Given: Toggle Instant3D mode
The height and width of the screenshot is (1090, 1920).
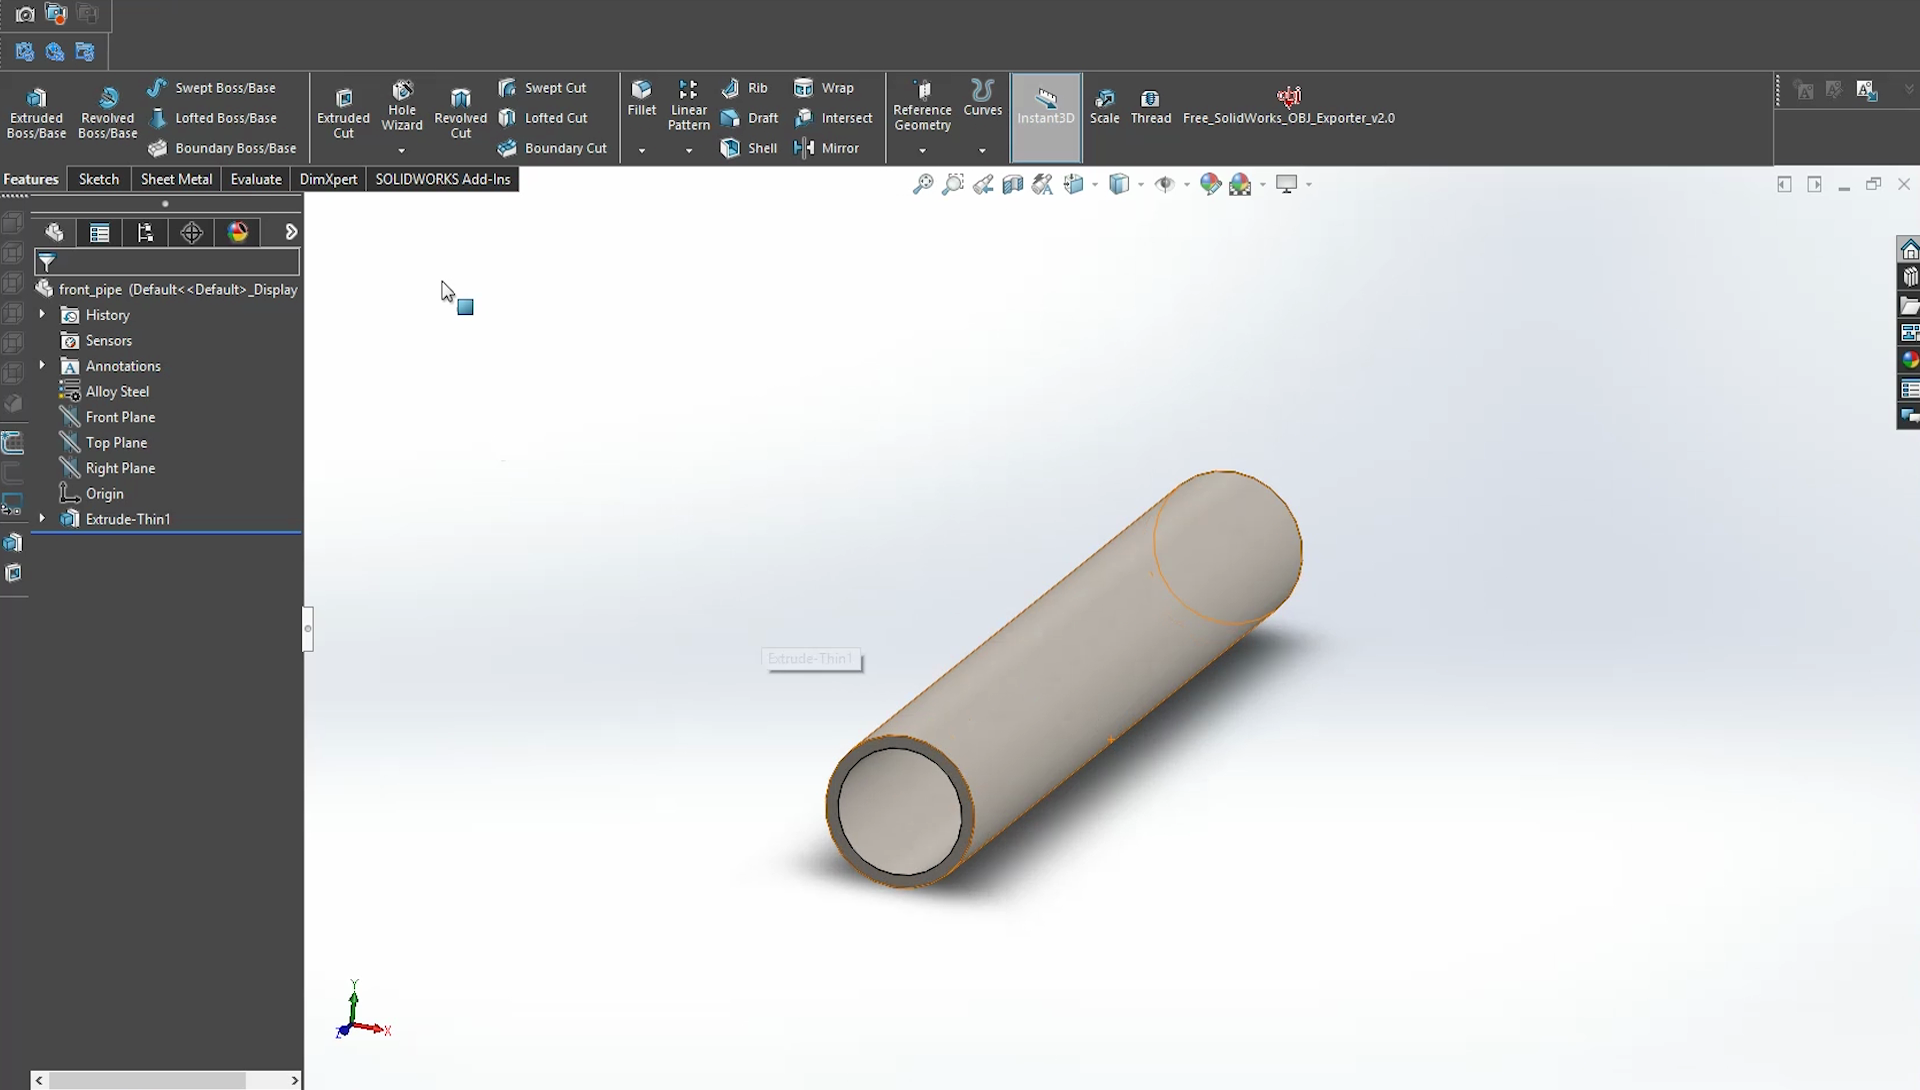Looking at the screenshot, I should (x=1046, y=117).
